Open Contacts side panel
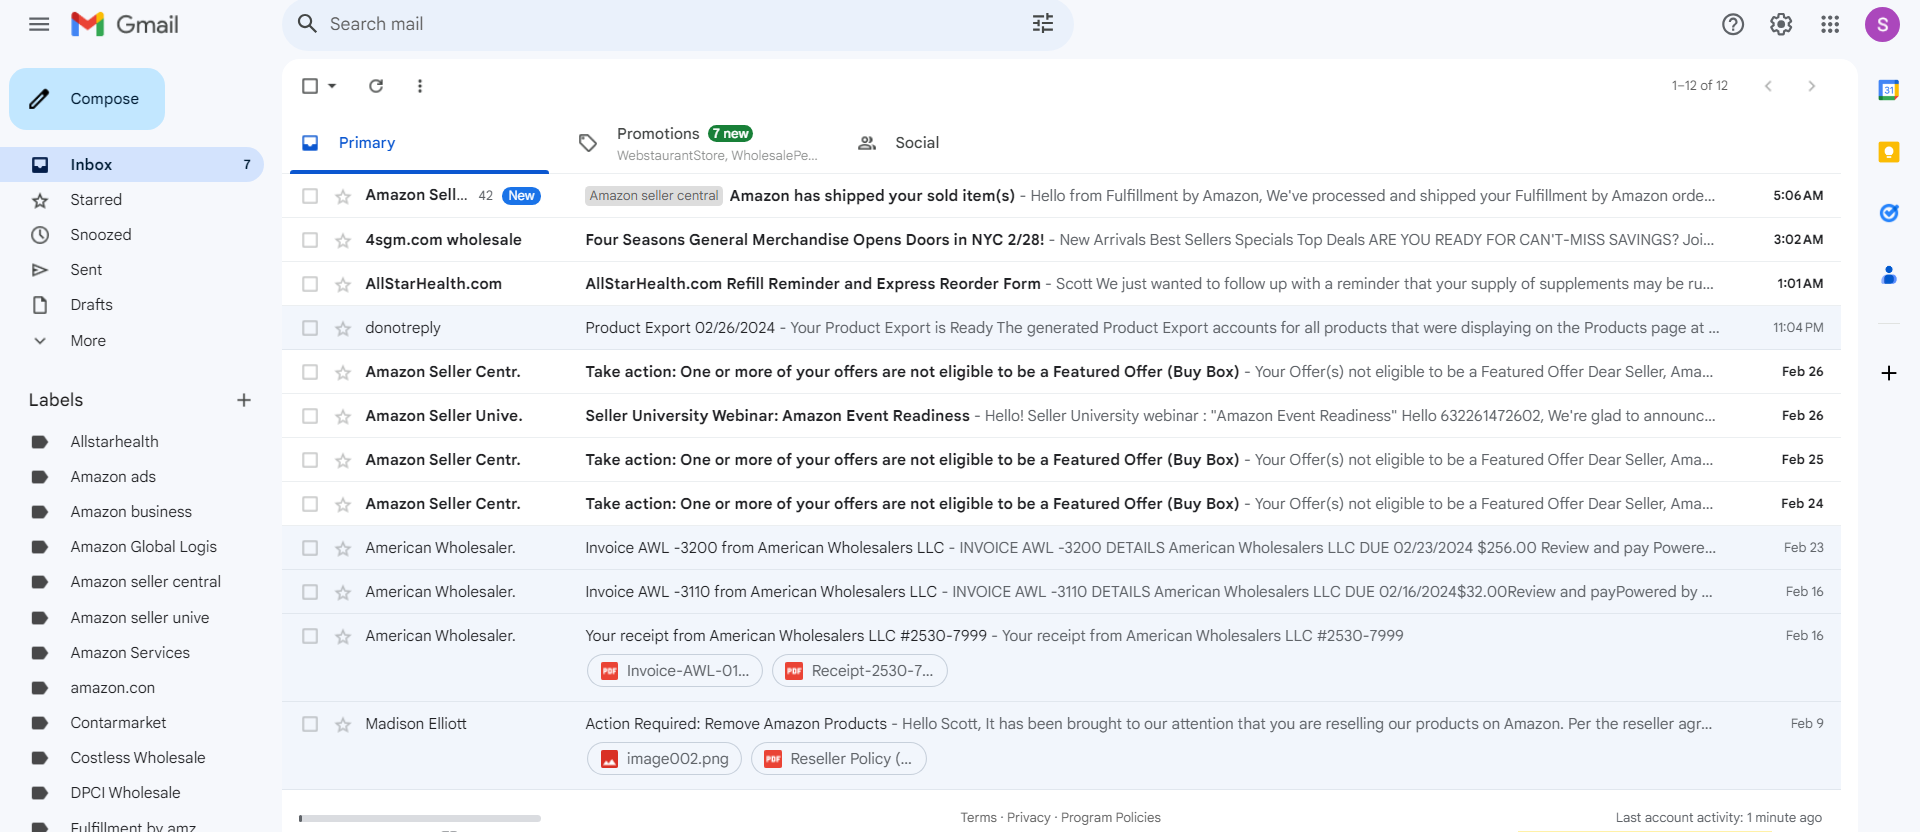 coord(1889,275)
